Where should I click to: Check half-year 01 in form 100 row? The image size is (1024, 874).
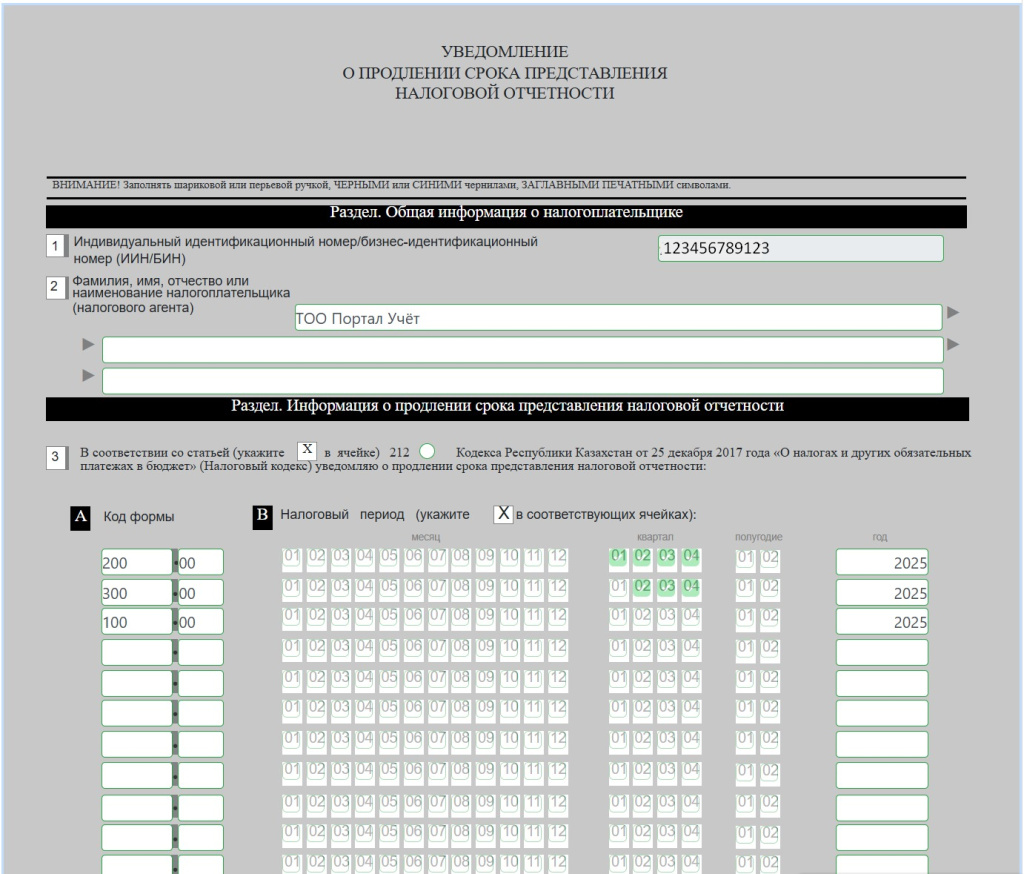pyautogui.click(x=745, y=619)
